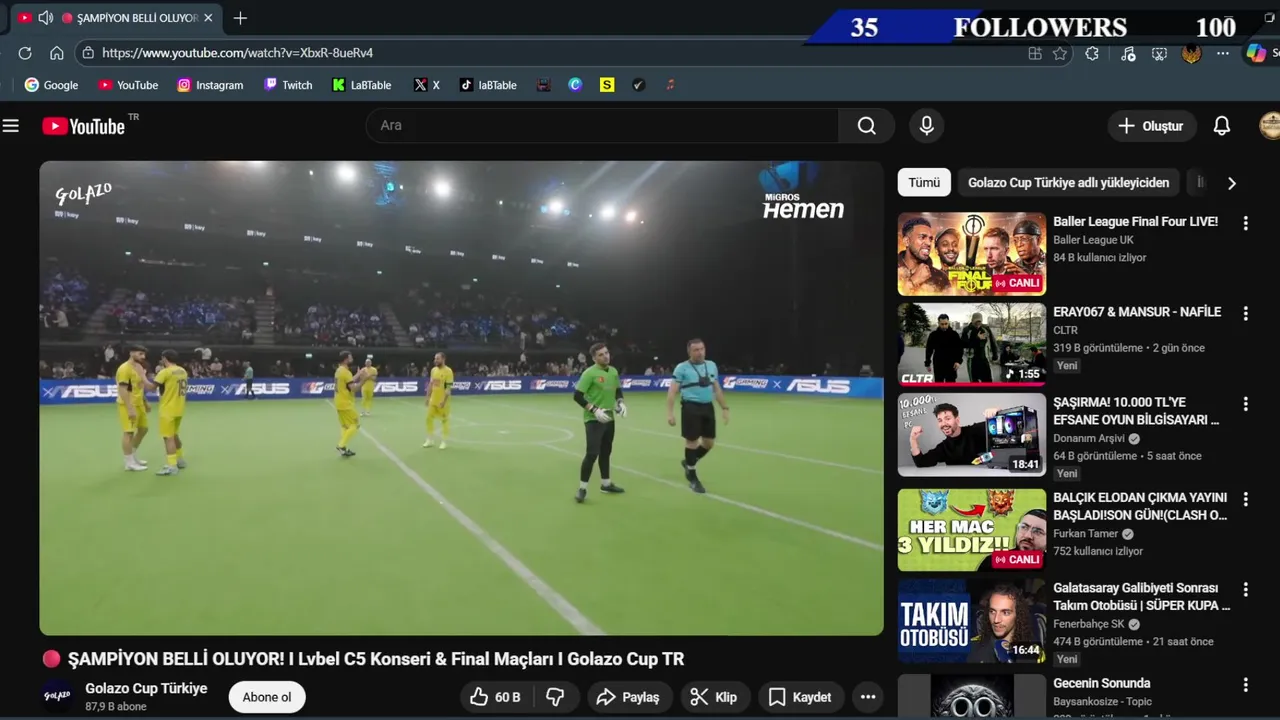Subscribe with the Abone ol button
Screen dimensions: 1280x720
click(x=267, y=697)
